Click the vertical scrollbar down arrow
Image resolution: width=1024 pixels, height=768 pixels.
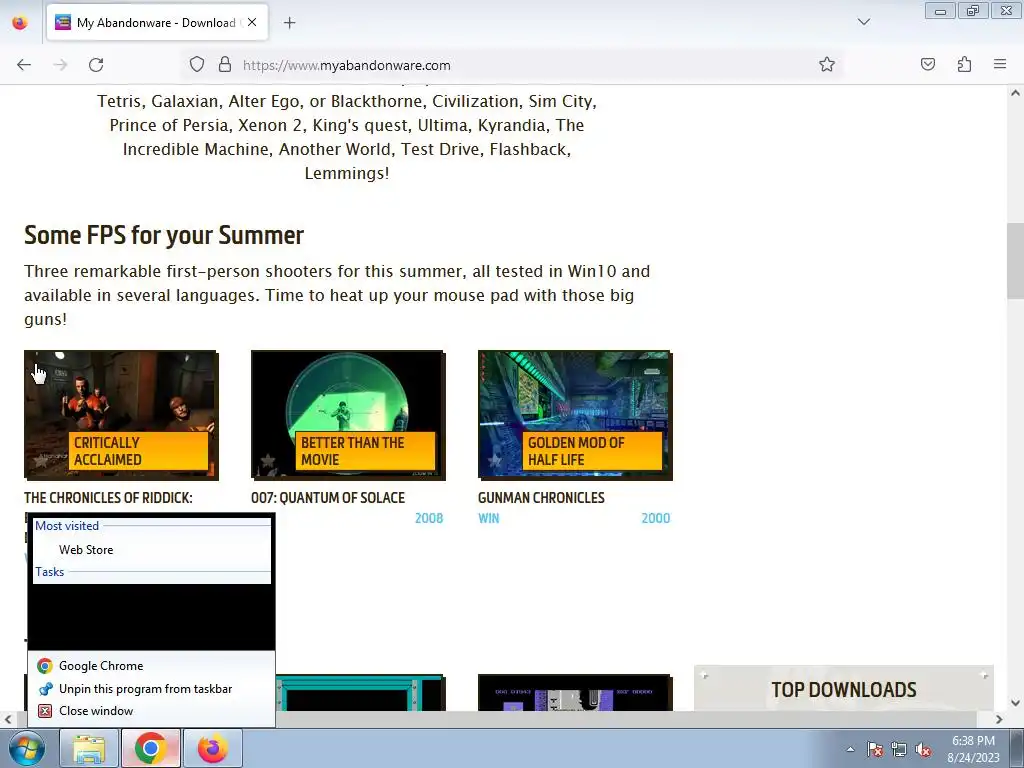pyautogui.click(x=1015, y=703)
